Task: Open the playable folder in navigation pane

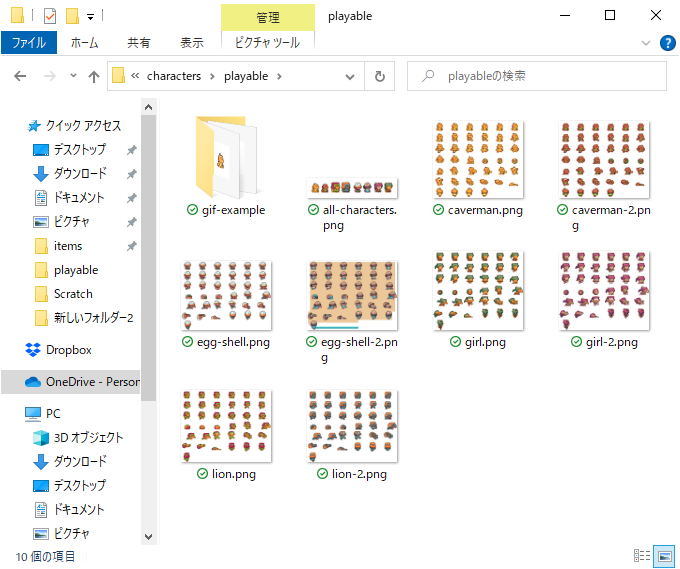Action: pyautogui.click(x=66, y=270)
